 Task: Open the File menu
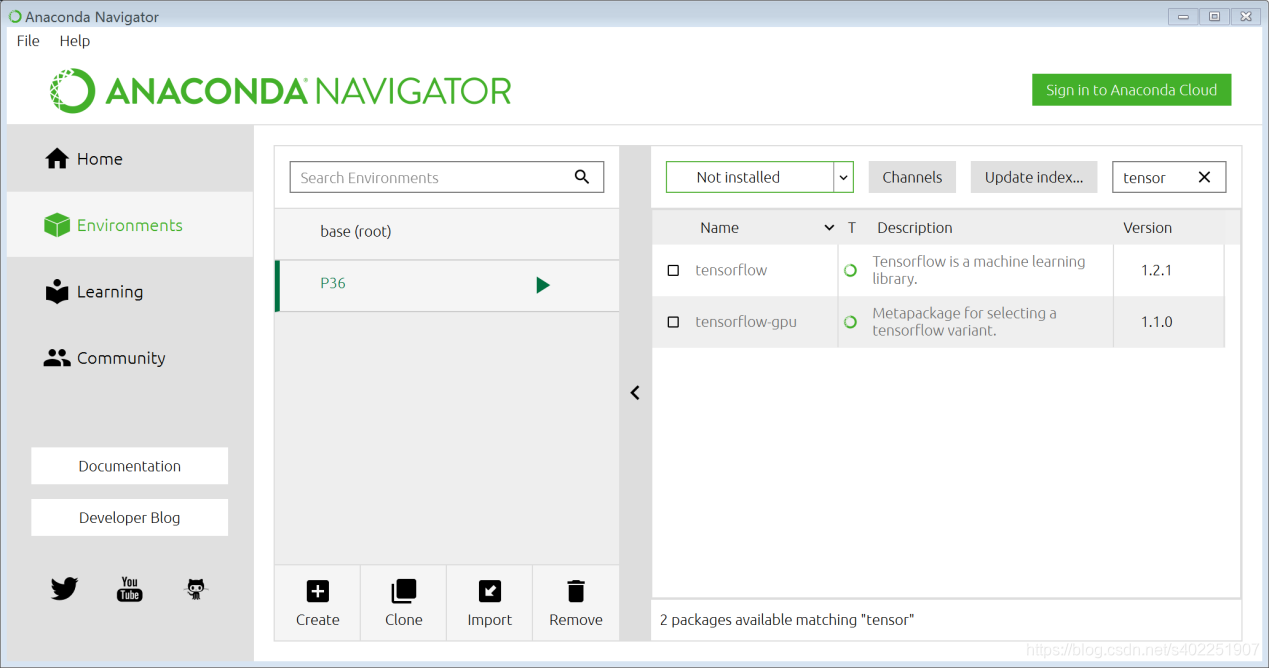(x=28, y=41)
